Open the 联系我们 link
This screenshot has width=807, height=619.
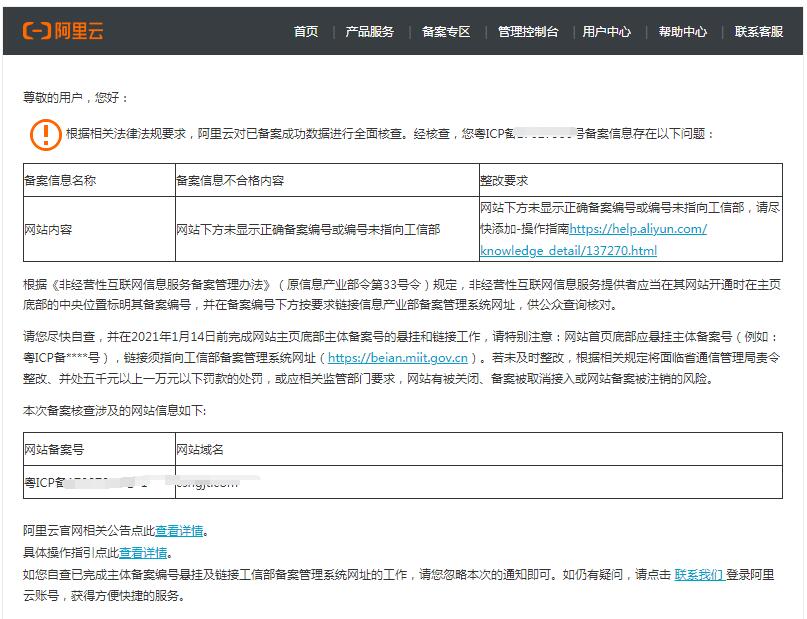click(698, 574)
